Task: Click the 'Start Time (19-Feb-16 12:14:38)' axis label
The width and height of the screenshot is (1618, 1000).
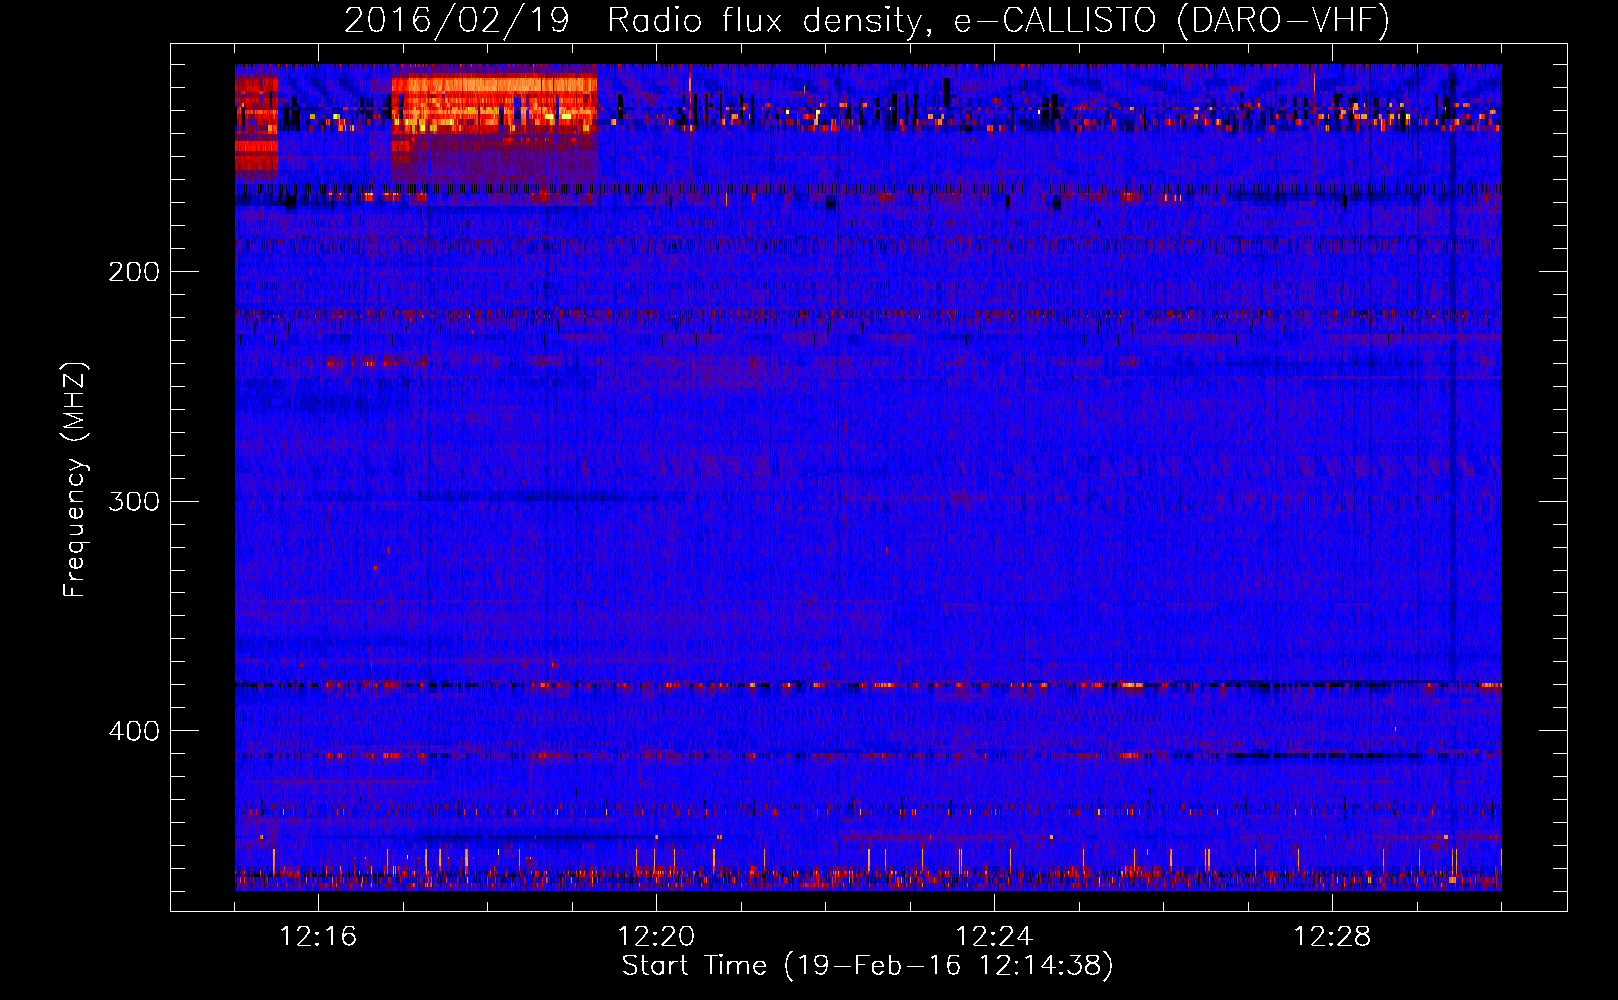Action: pos(868,966)
